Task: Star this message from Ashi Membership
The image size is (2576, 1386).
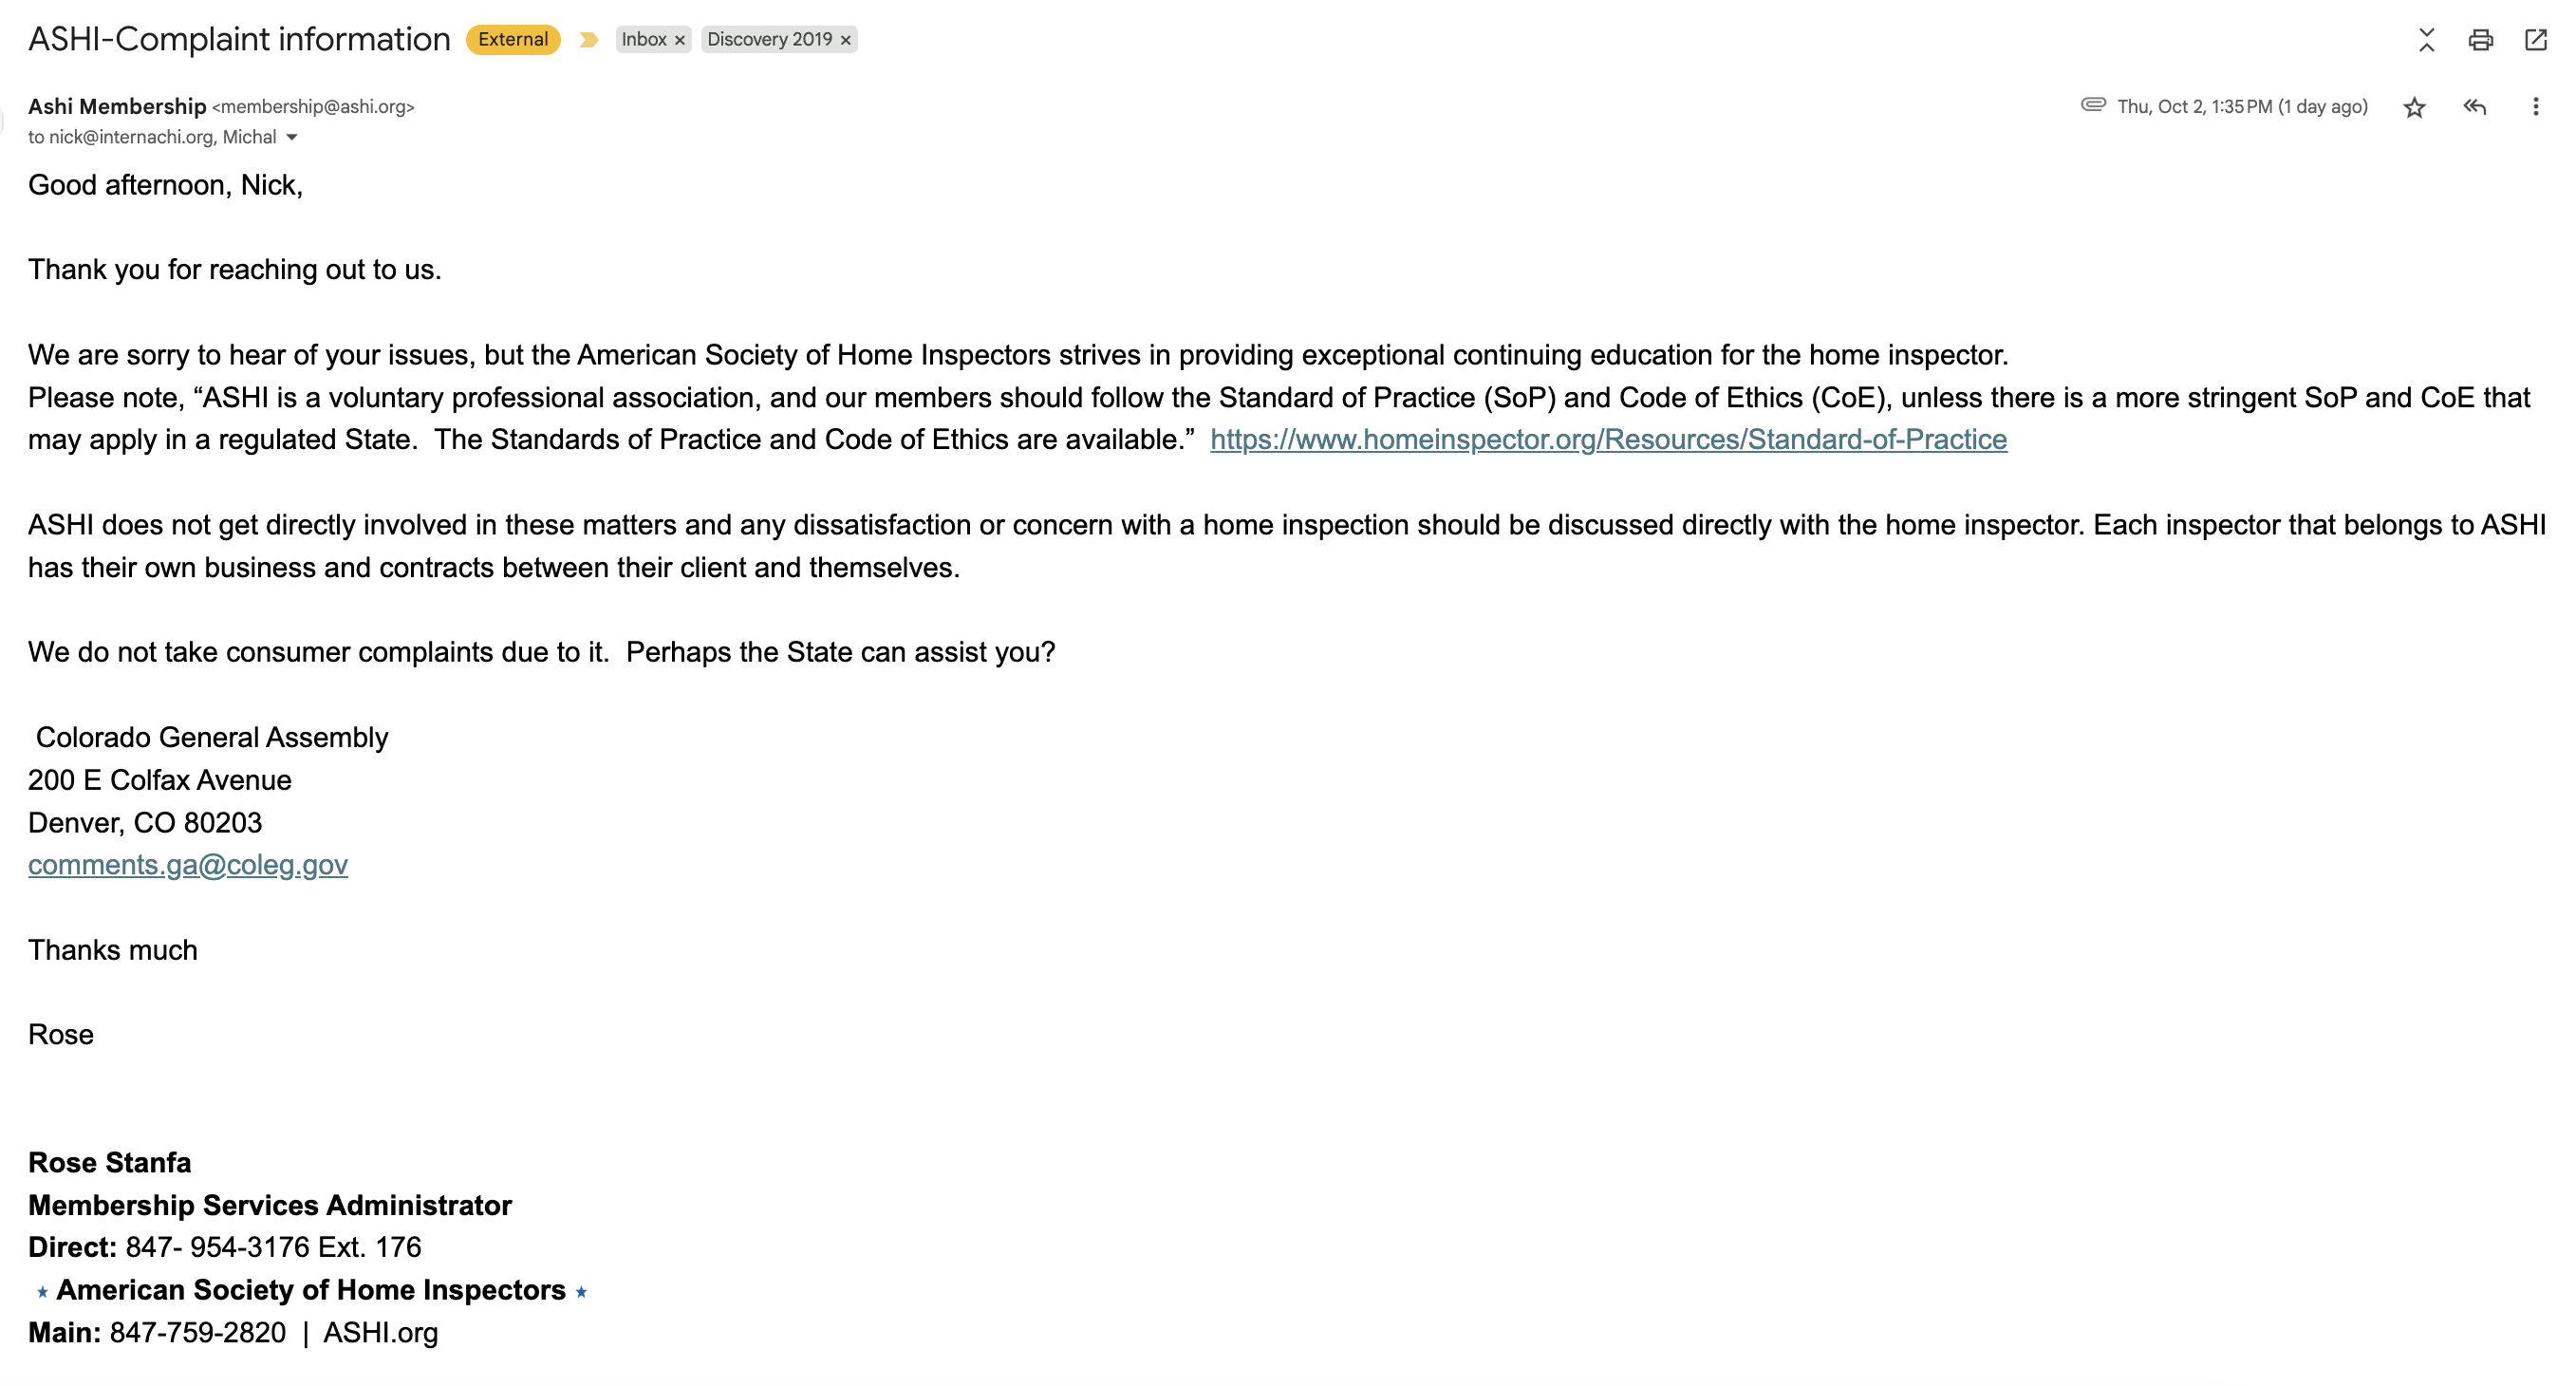Action: click(2414, 107)
